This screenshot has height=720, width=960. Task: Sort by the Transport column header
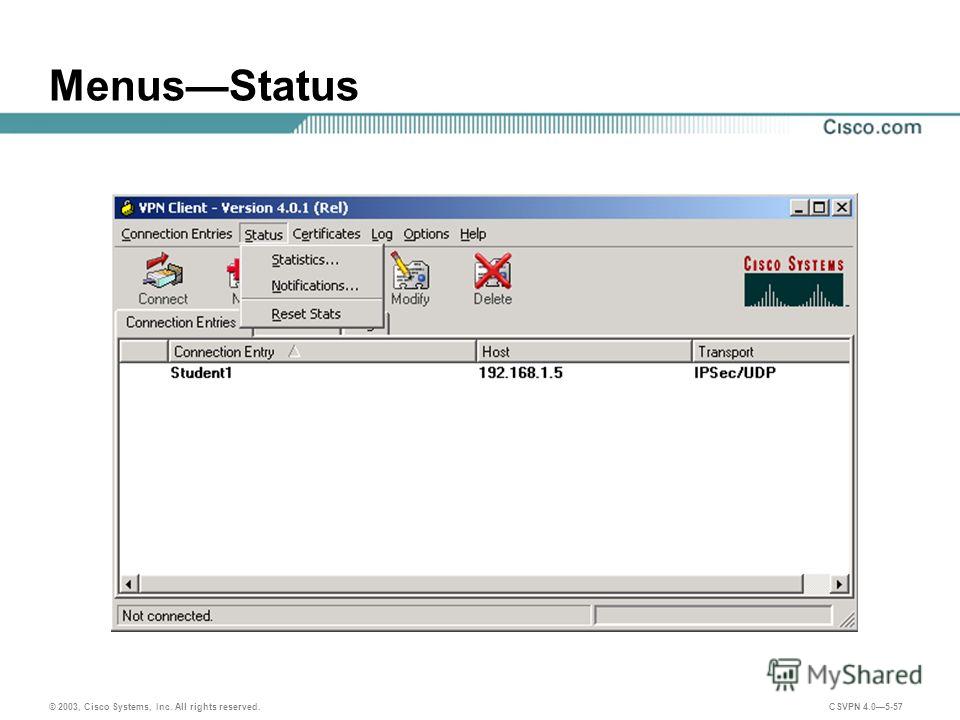771,352
